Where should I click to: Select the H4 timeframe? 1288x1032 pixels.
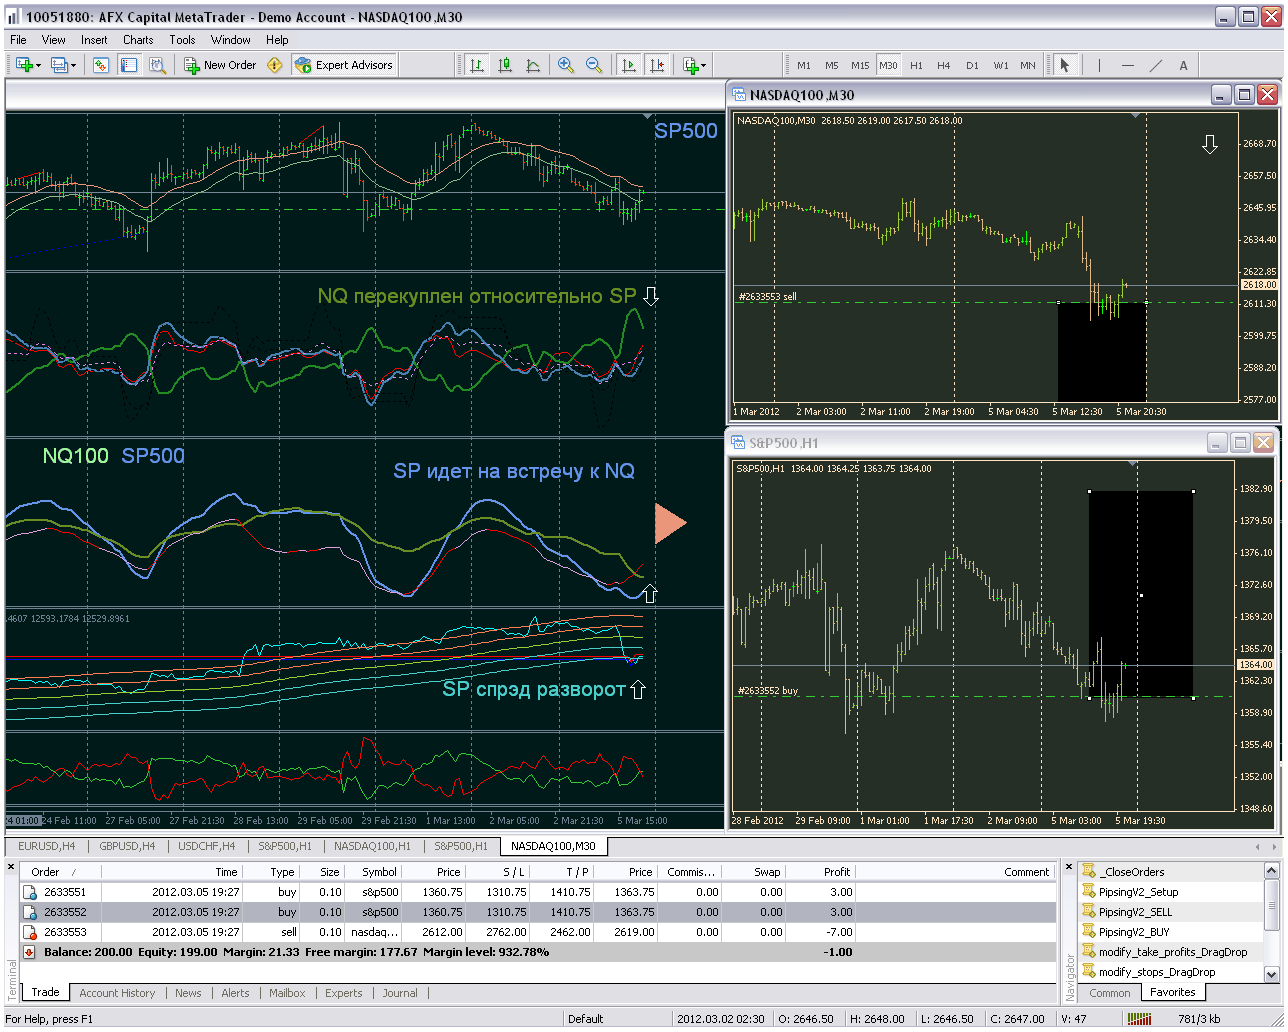coord(944,65)
